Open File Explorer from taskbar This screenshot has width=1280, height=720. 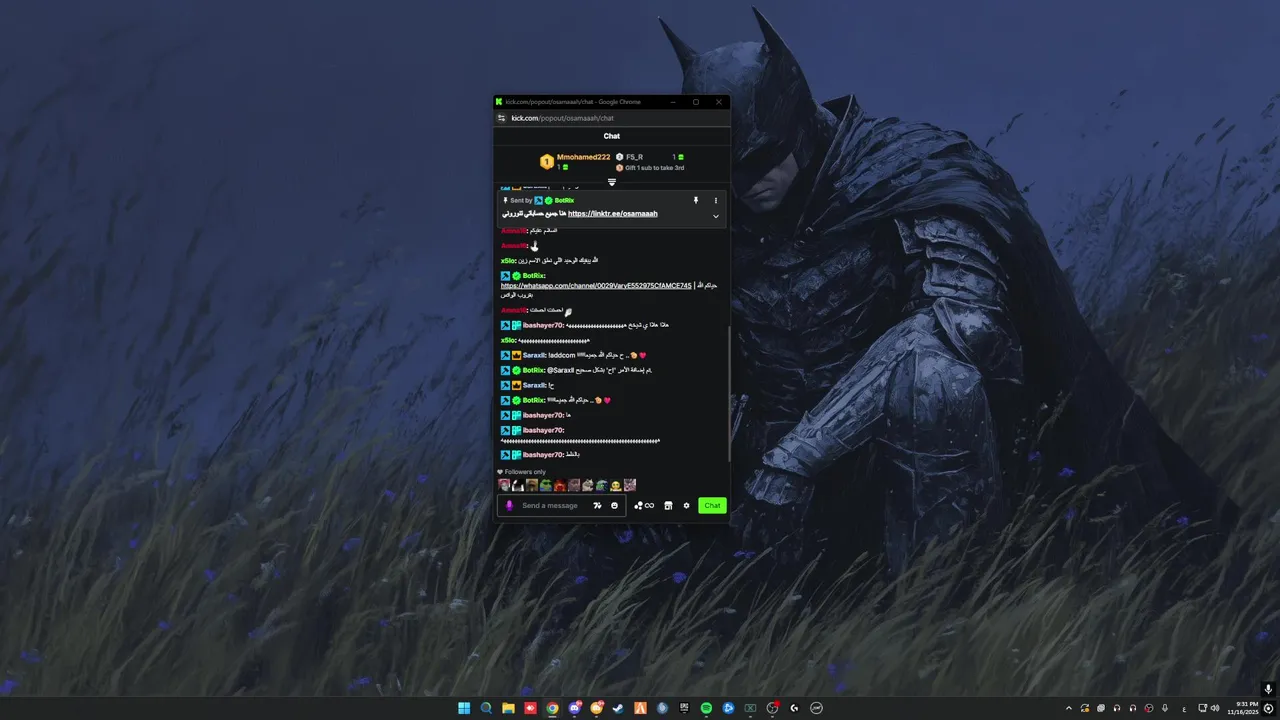508,708
